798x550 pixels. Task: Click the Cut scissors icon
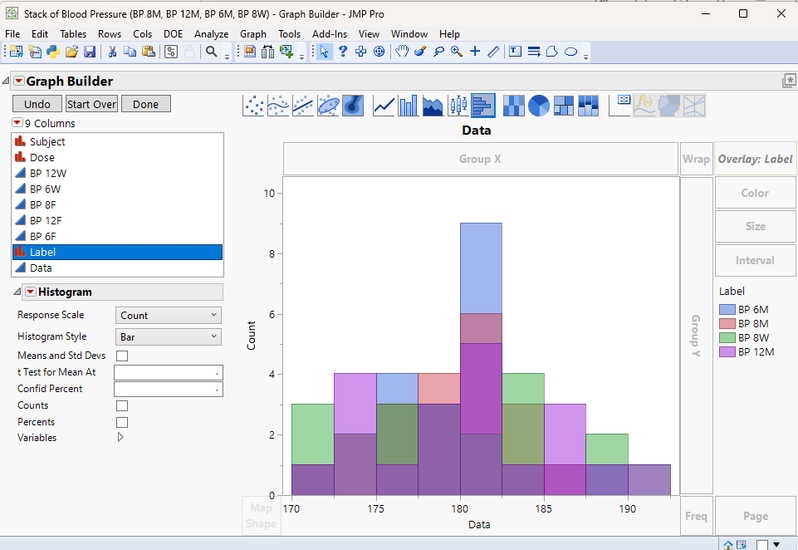pos(112,51)
